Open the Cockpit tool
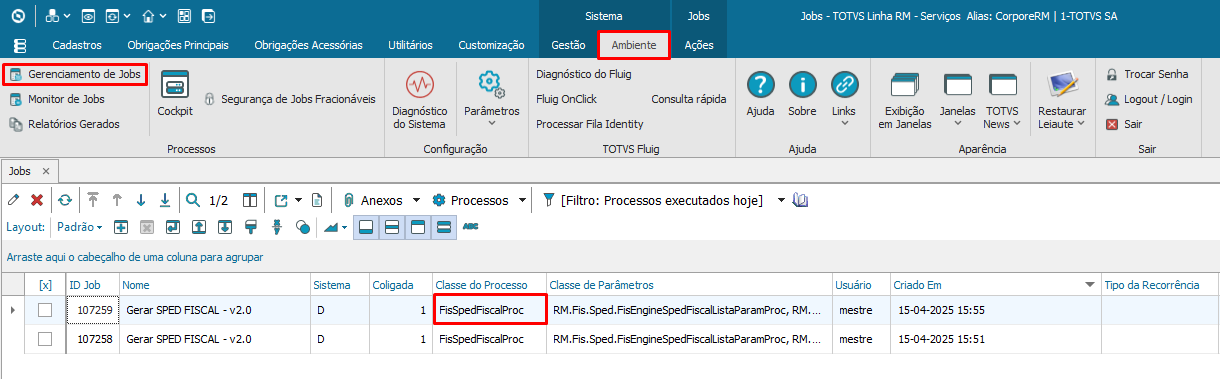The width and height of the screenshot is (1220, 379). pyautogui.click(x=175, y=94)
